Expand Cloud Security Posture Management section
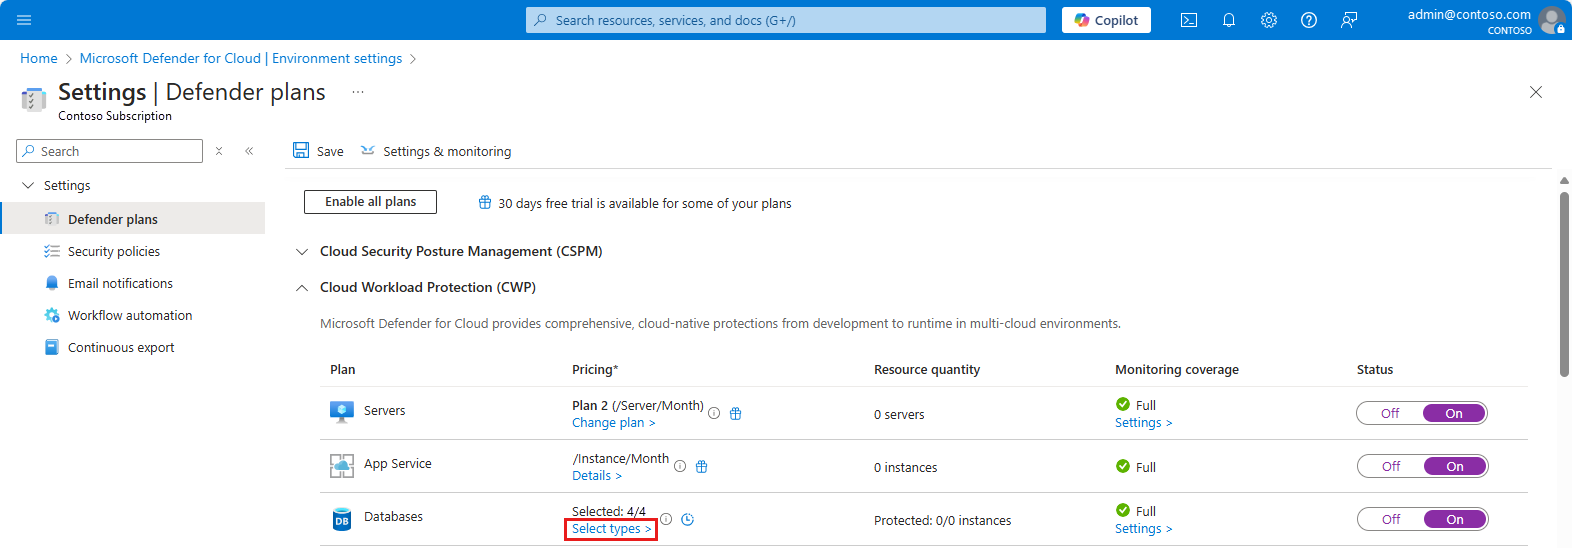This screenshot has height=548, width=1572. [302, 251]
